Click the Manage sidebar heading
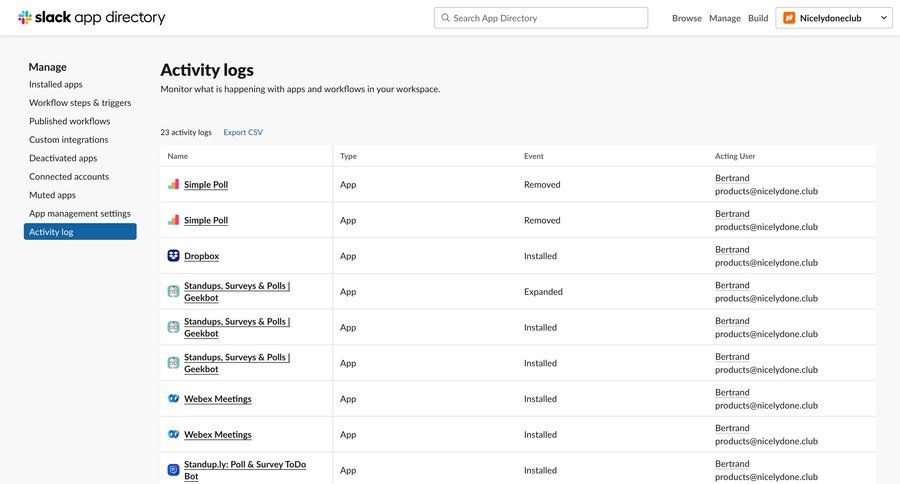Screen dimensions: 900x484 (x=48, y=67)
